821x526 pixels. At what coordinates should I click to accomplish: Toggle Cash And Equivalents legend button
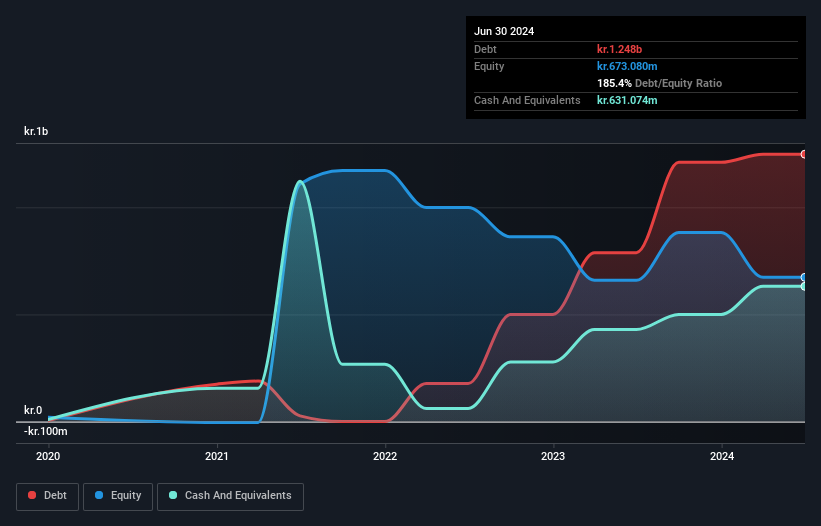pos(230,496)
